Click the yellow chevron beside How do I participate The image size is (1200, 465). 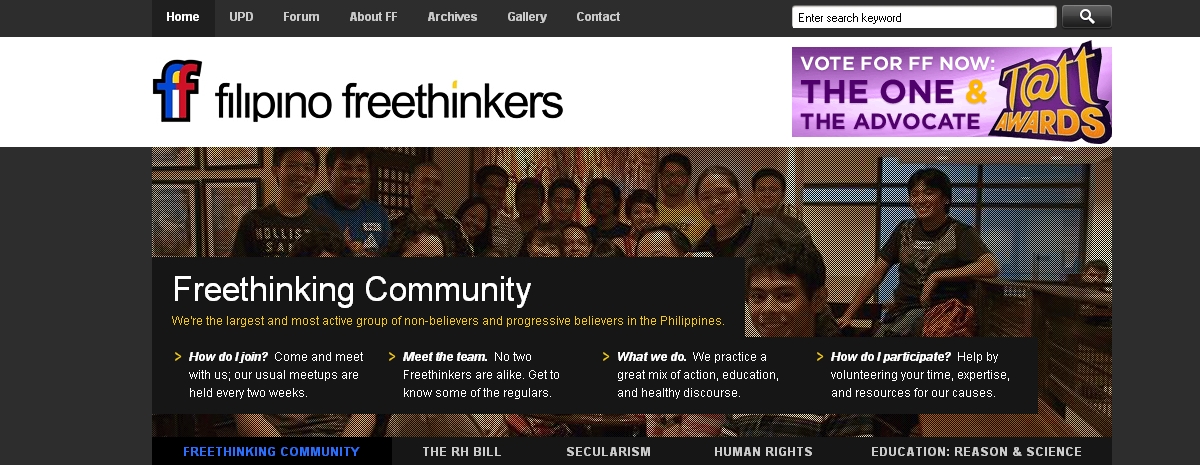click(820, 356)
